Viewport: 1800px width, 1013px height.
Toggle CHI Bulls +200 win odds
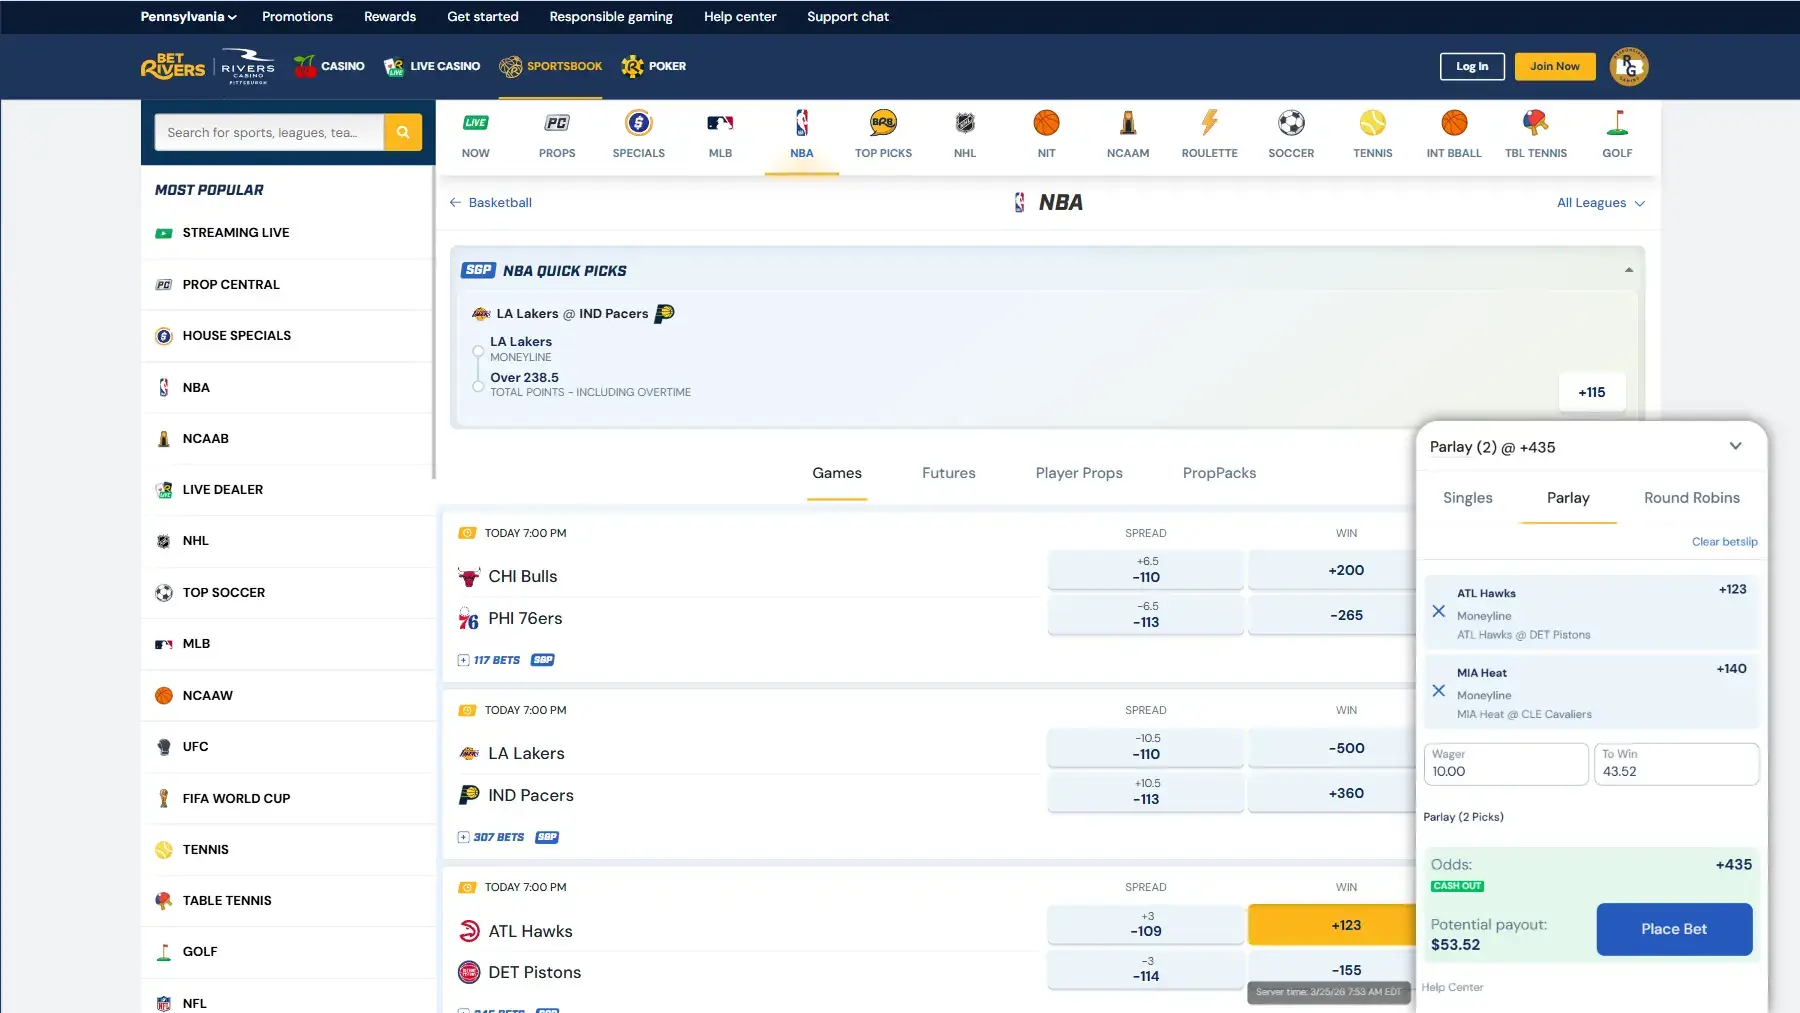pos(1346,570)
